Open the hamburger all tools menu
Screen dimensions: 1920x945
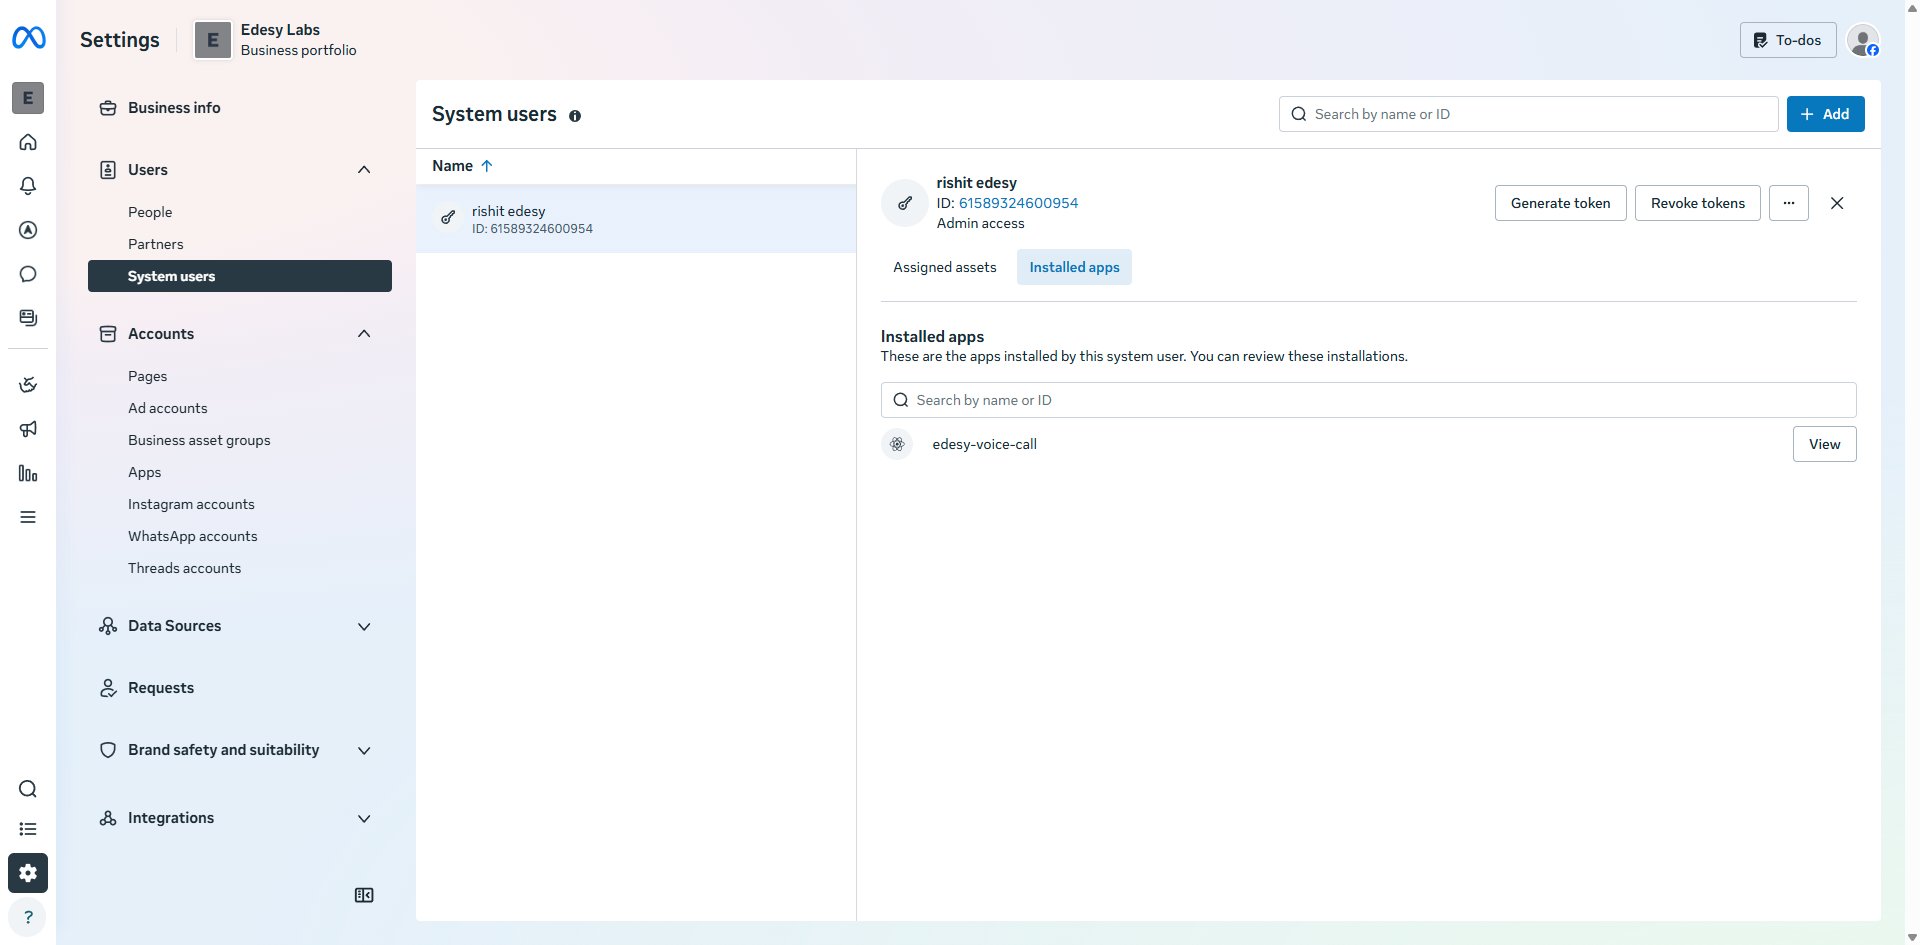pos(28,517)
